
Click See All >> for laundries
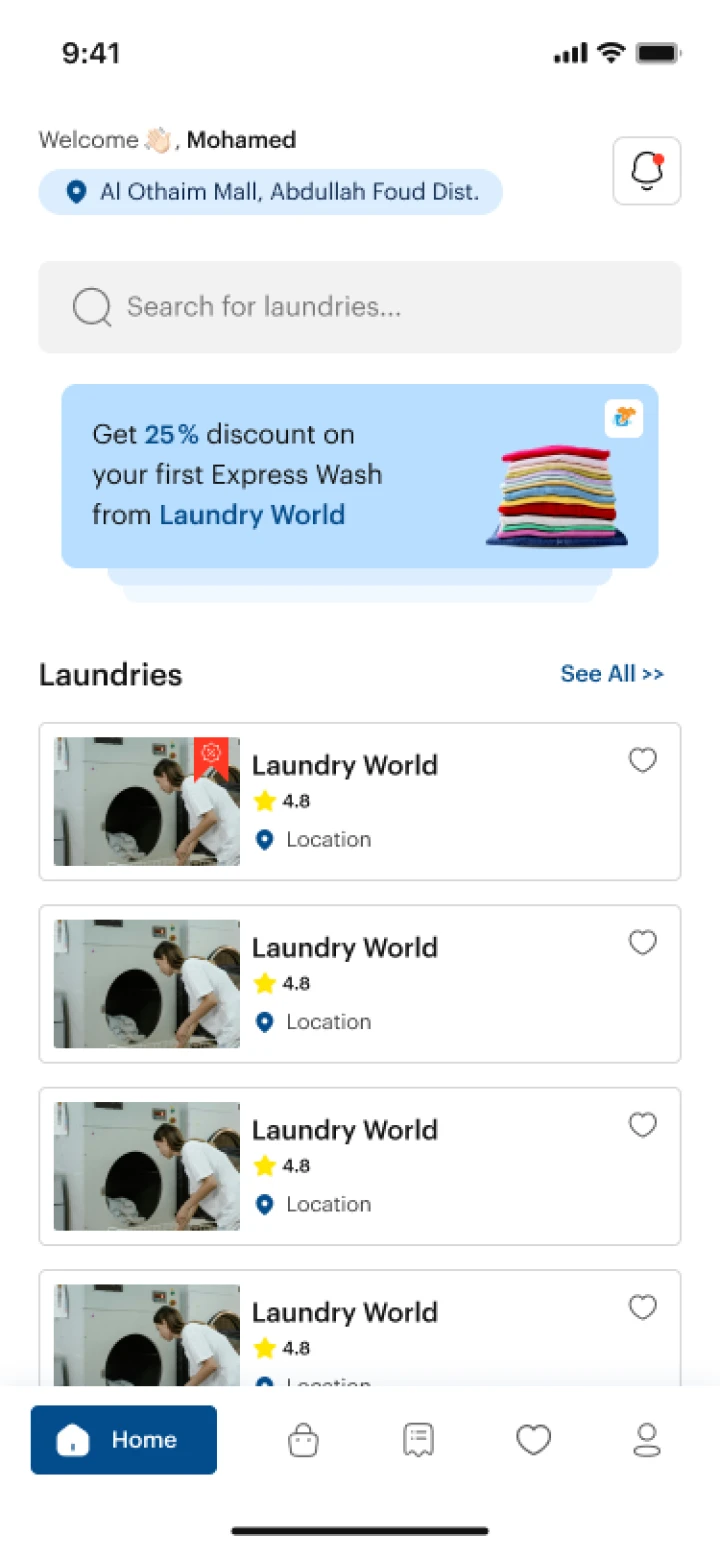coord(612,674)
